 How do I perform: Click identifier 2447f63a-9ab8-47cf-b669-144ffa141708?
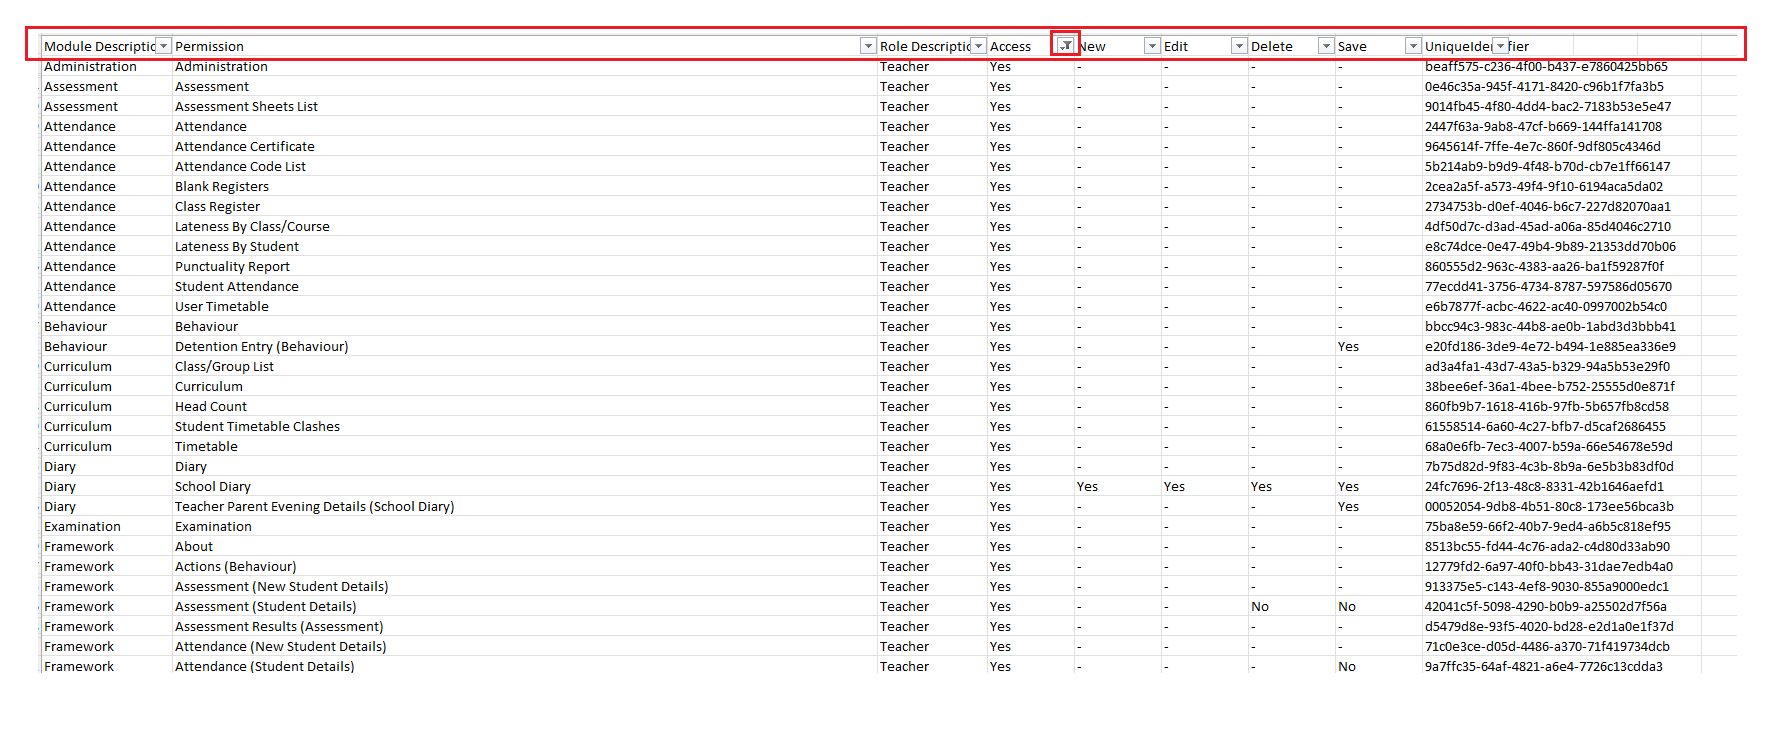[x=1543, y=126]
